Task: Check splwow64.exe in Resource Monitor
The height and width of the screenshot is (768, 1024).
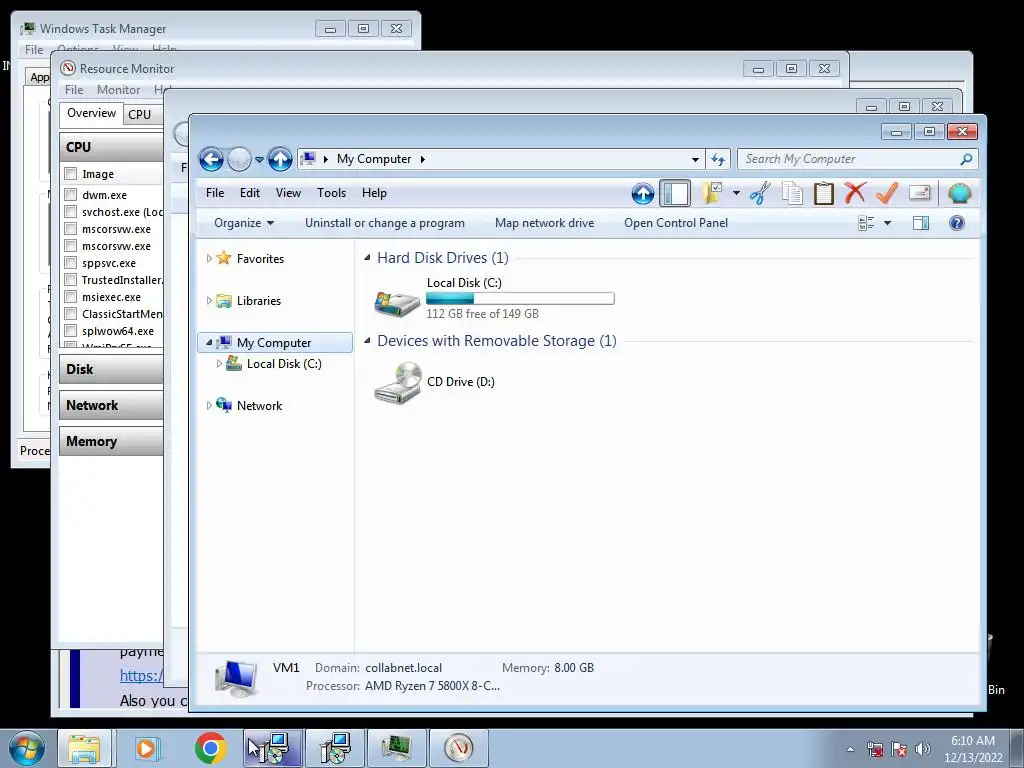Action: click(x=71, y=330)
